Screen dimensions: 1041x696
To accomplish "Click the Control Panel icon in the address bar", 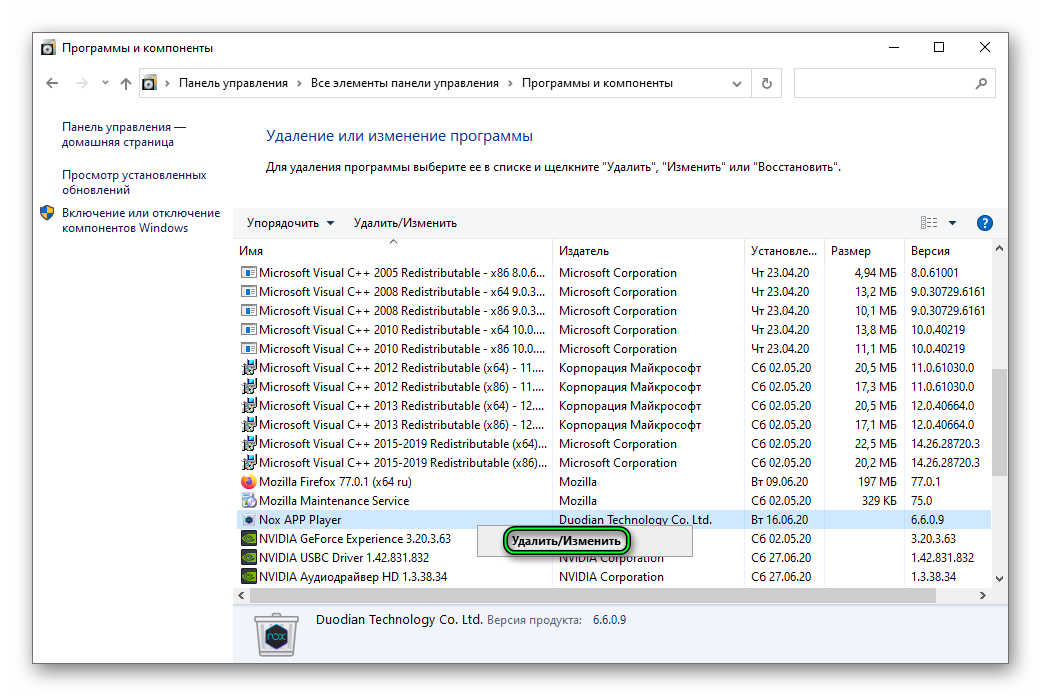I will [x=149, y=83].
